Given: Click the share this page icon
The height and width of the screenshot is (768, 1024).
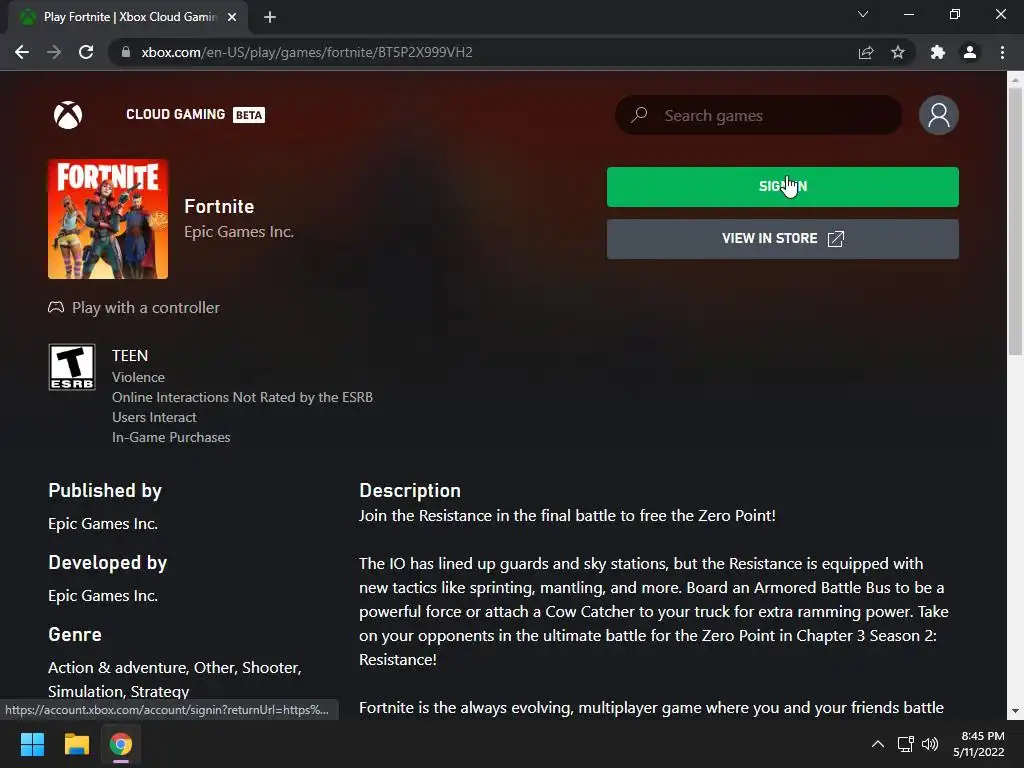Looking at the screenshot, I should click(866, 52).
